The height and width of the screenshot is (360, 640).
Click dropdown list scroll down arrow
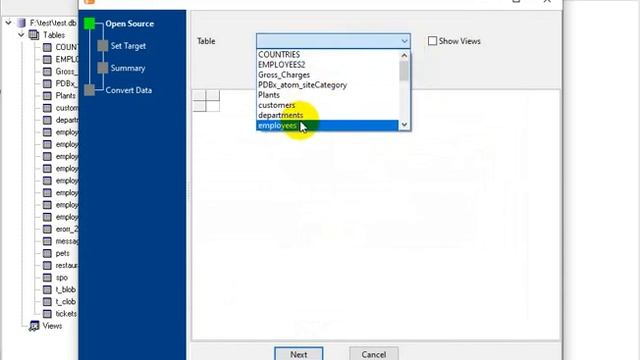tap(404, 125)
